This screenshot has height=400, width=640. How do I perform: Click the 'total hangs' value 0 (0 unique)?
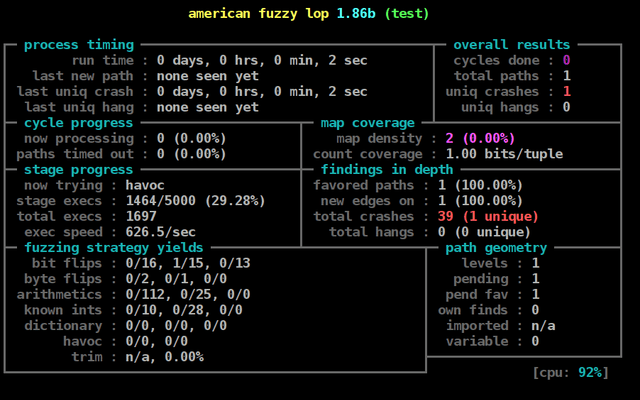pyautogui.click(x=484, y=232)
